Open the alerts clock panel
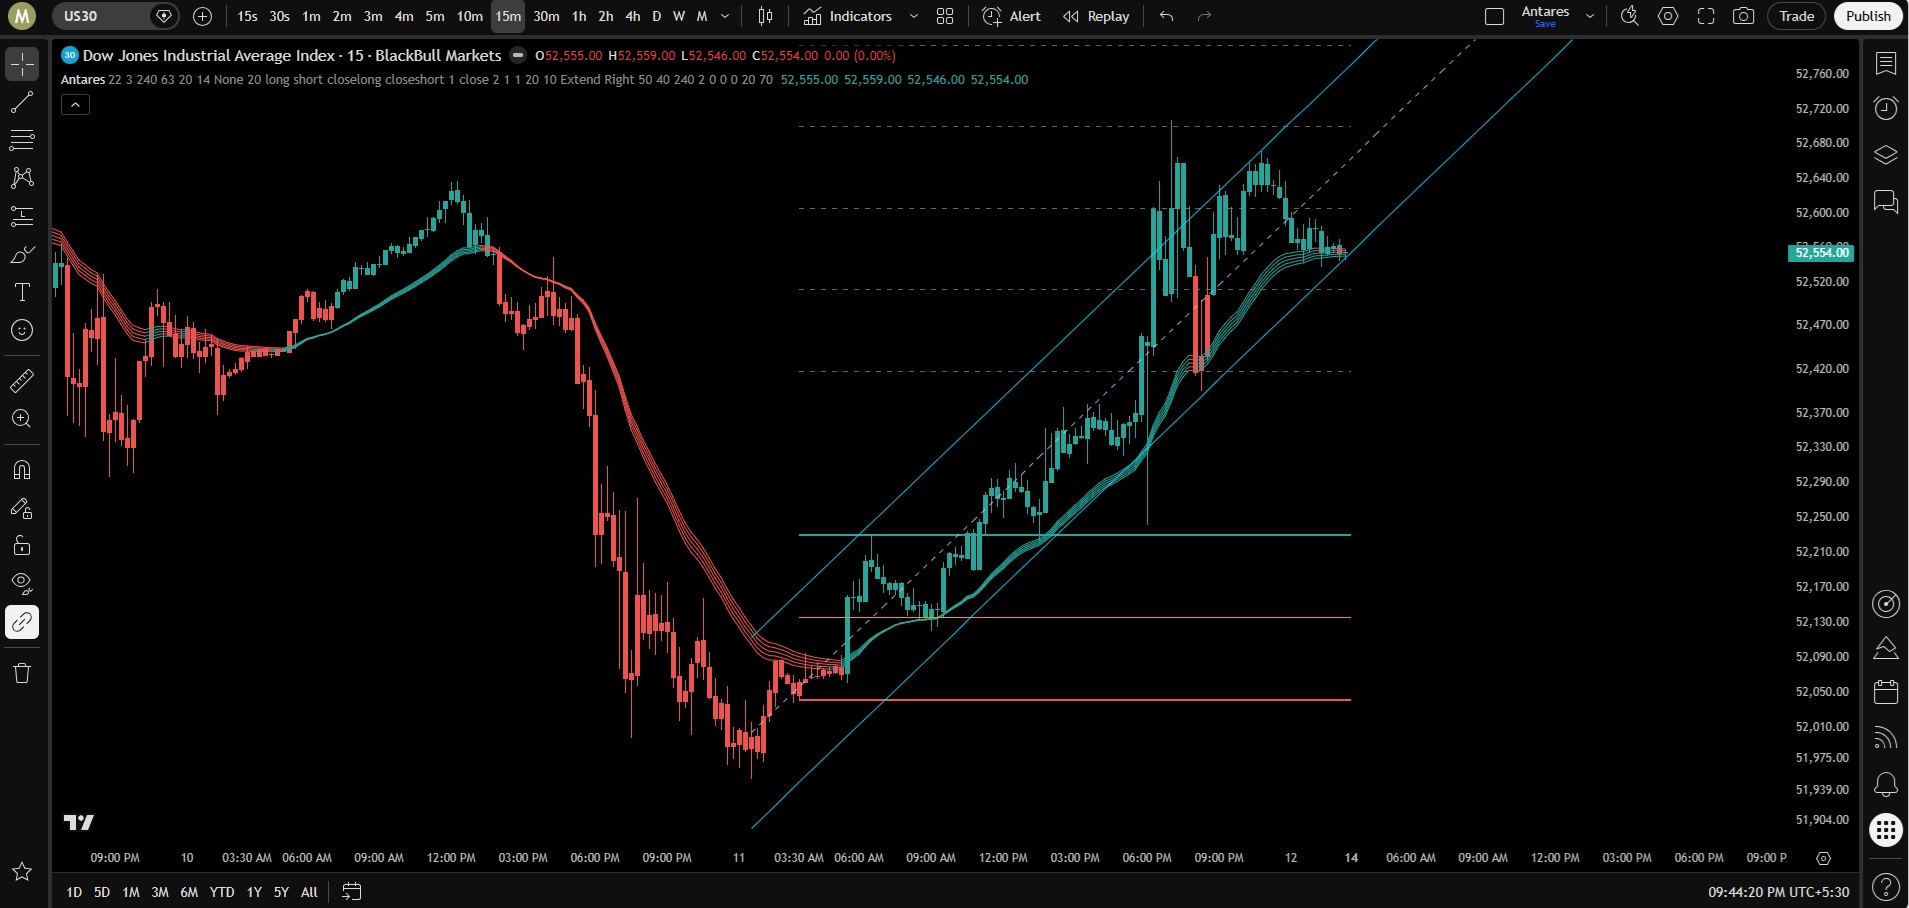1909x908 pixels. [1886, 108]
